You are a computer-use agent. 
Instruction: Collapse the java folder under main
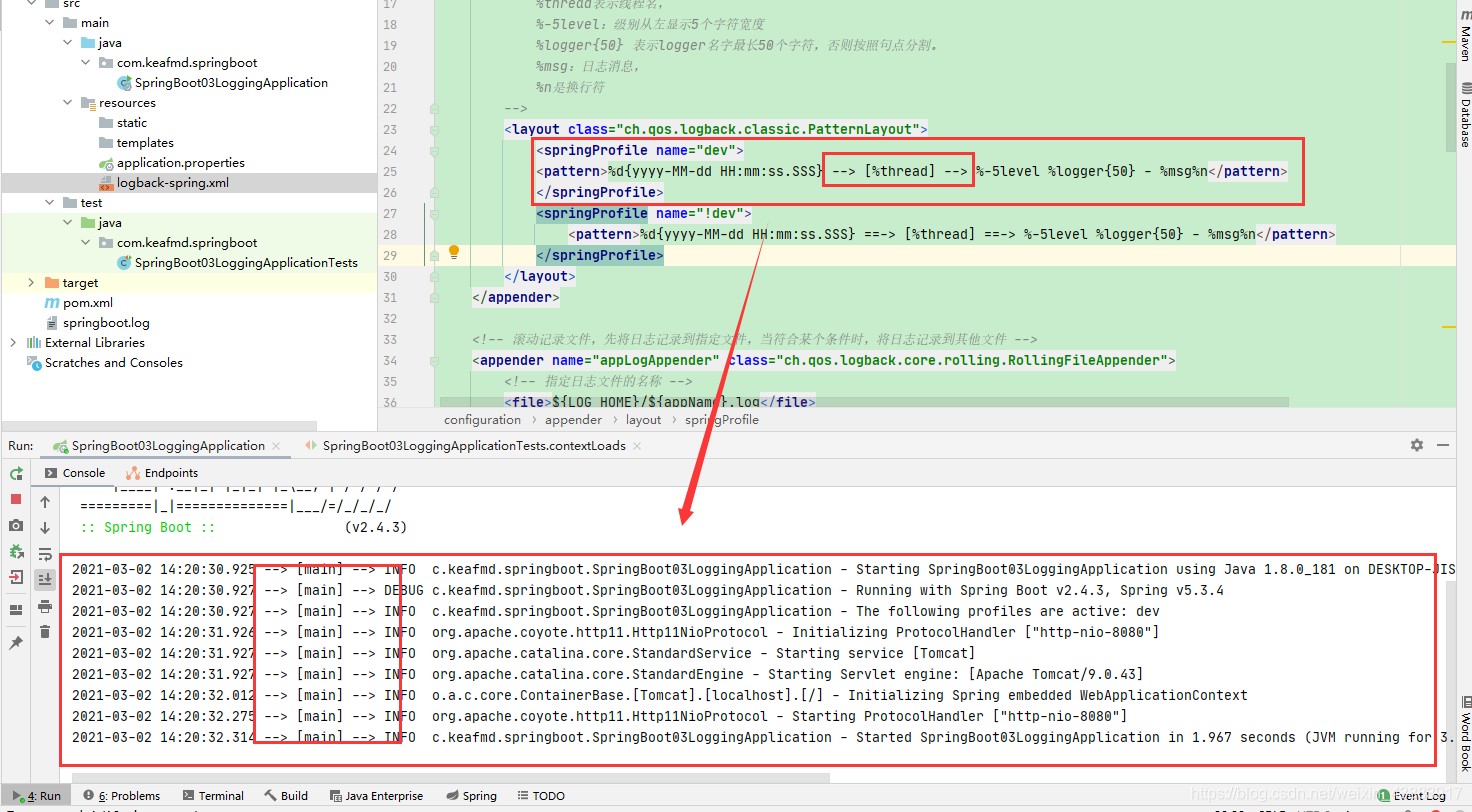pyautogui.click(x=69, y=42)
